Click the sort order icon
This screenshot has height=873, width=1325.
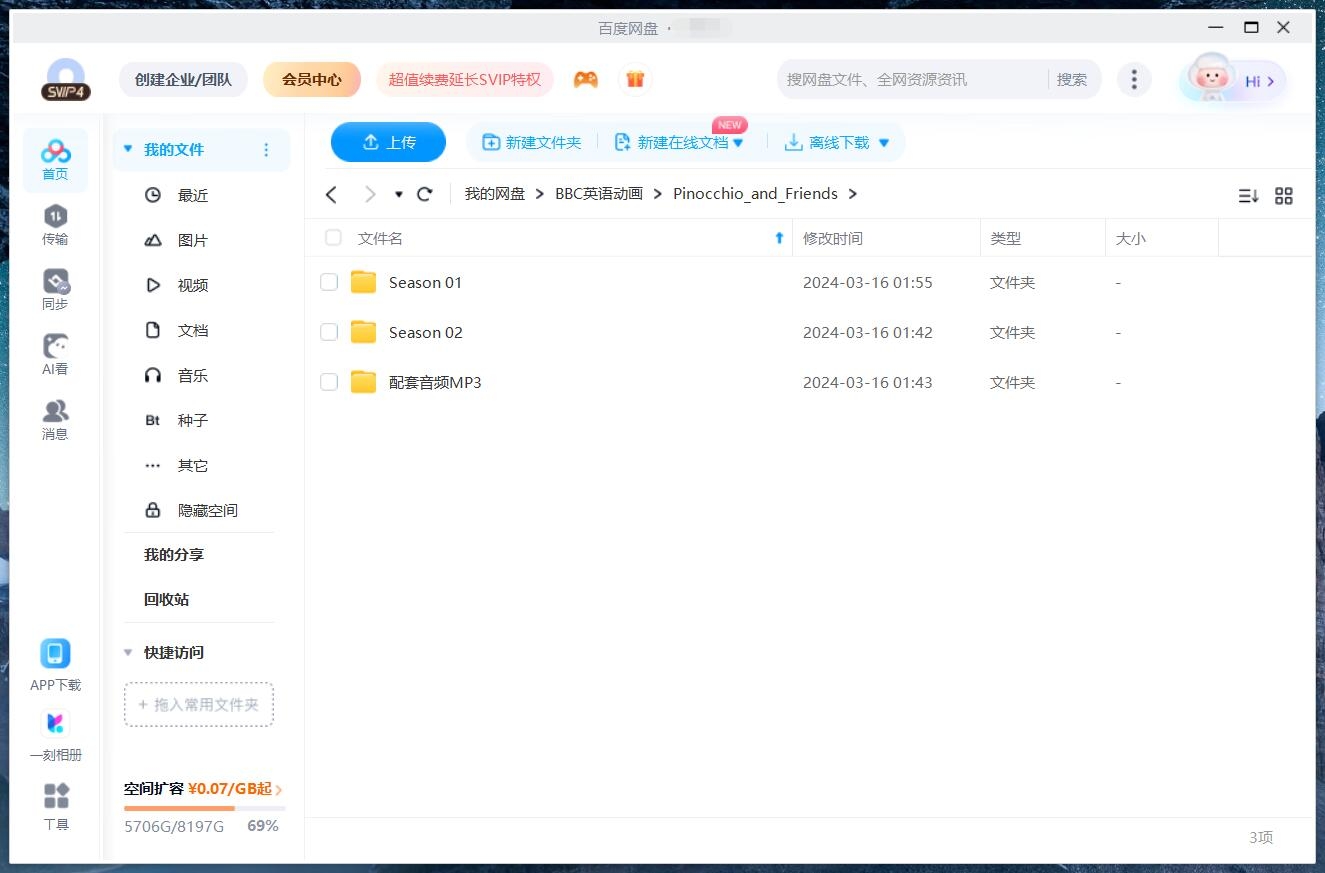[1247, 196]
